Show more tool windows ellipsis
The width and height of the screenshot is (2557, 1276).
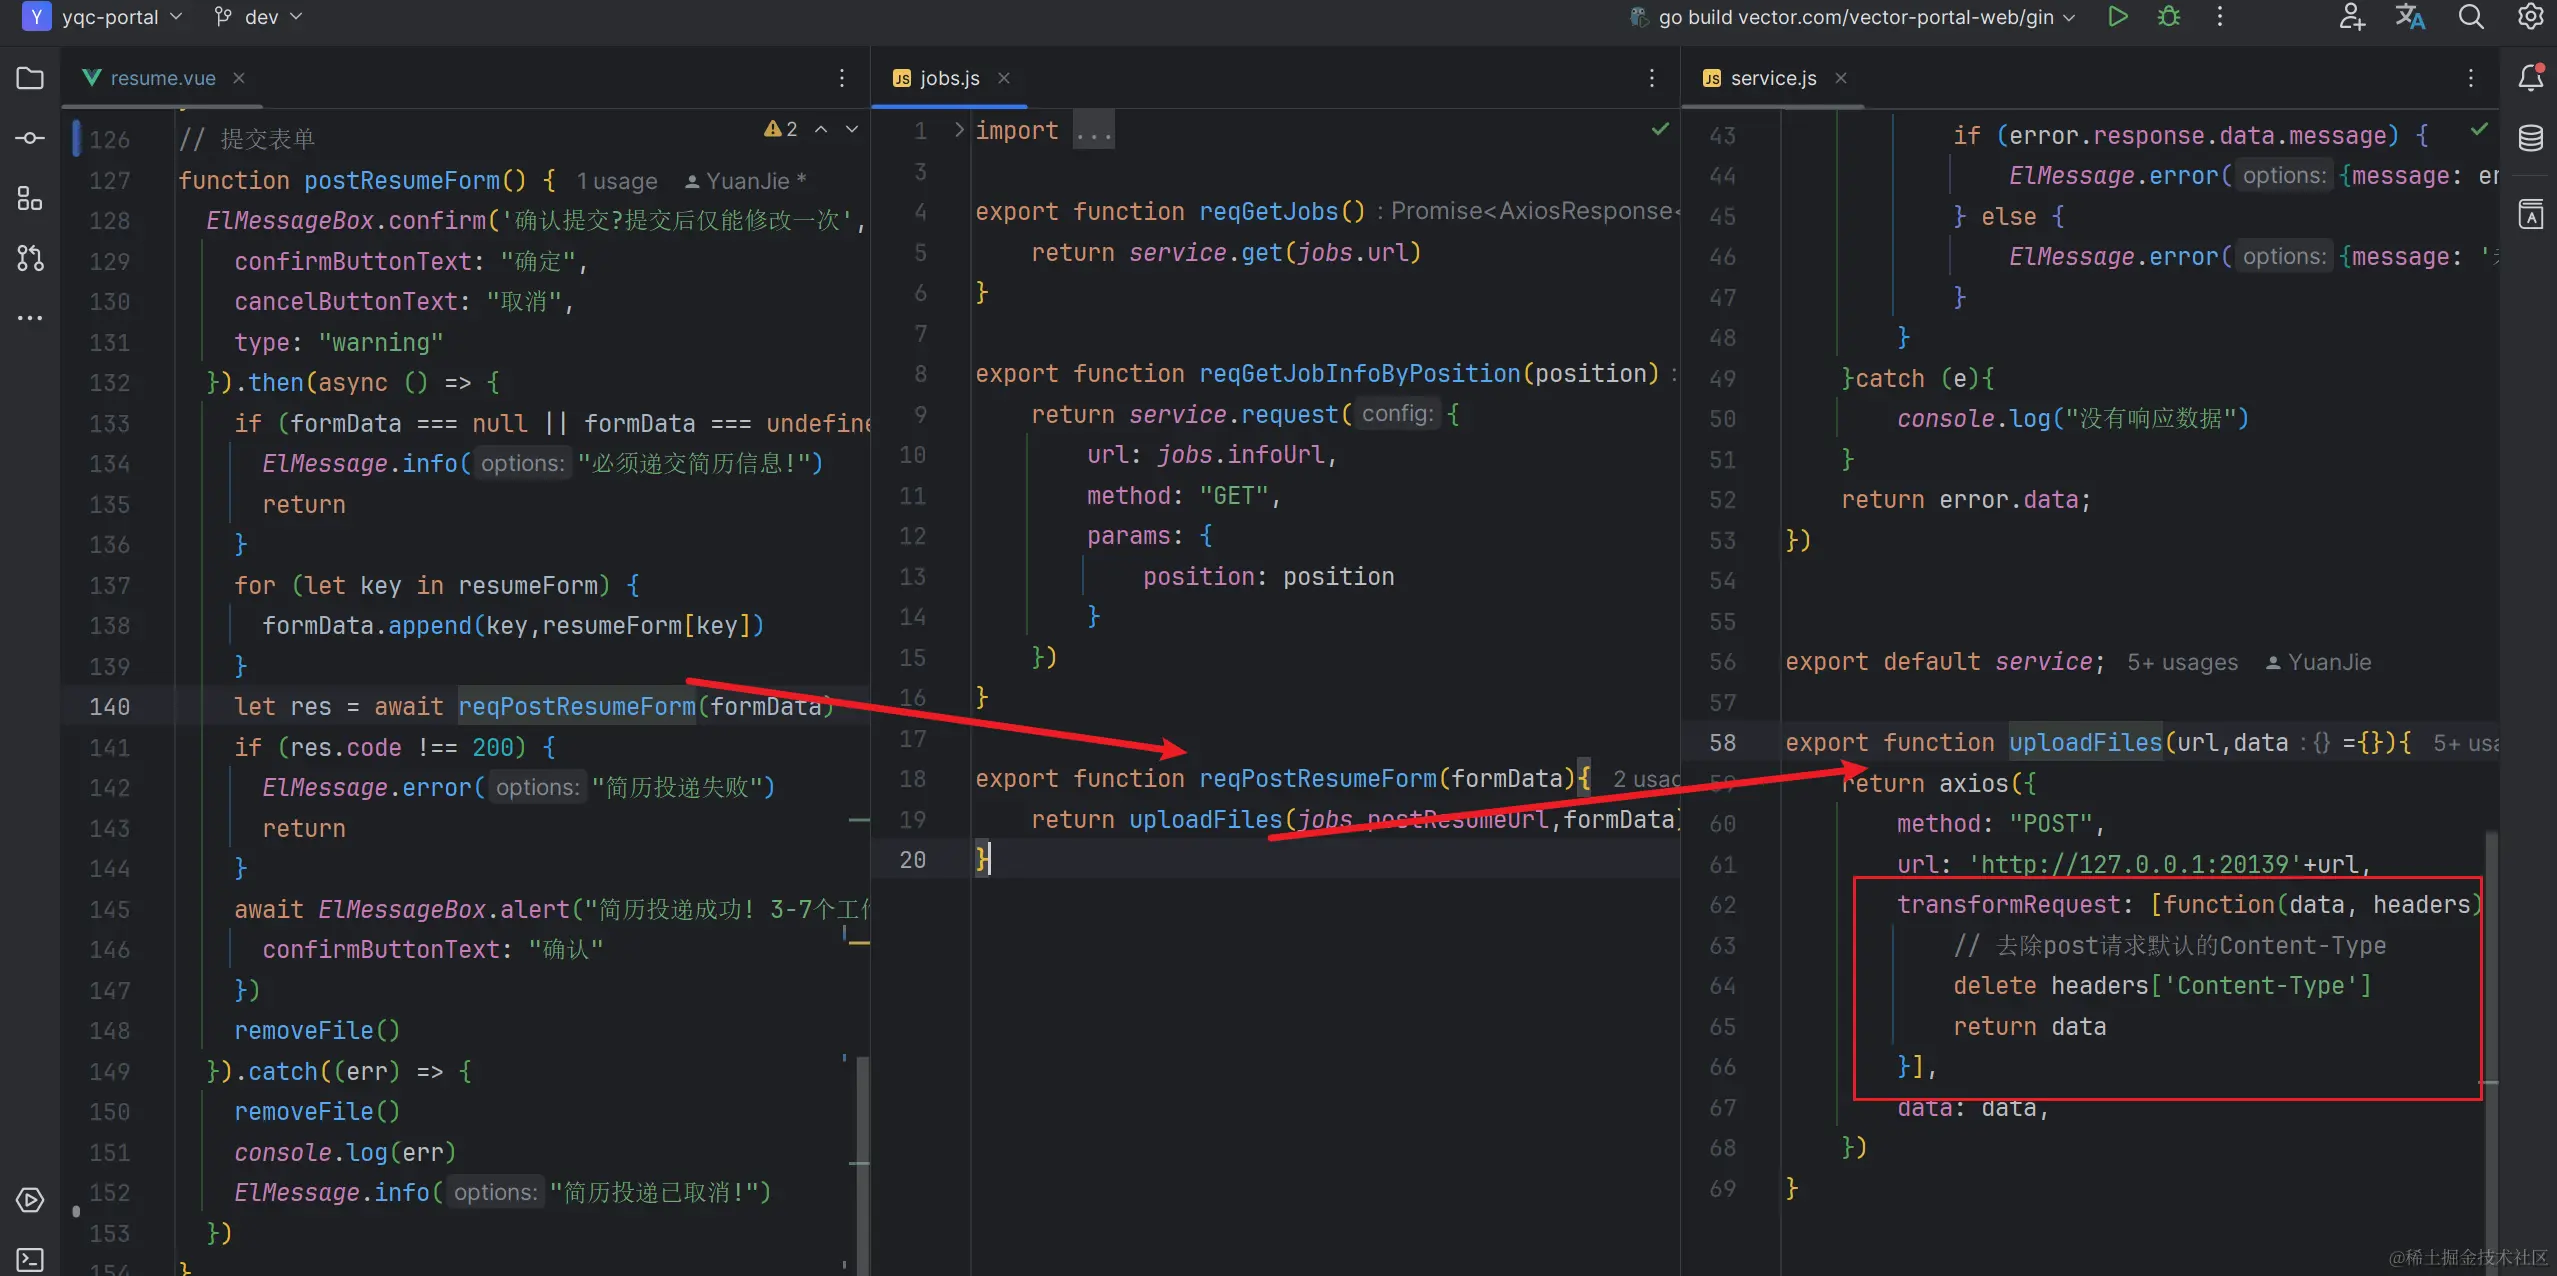point(30,318)
